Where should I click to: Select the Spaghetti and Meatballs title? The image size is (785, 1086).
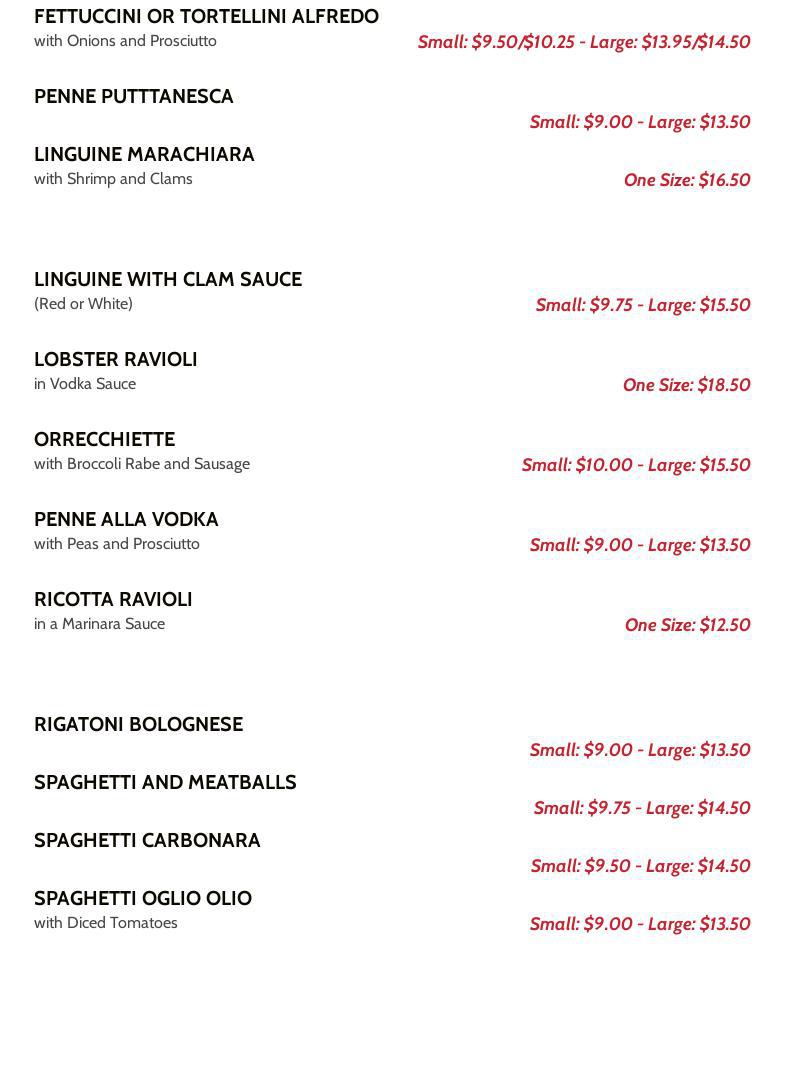tap(165, 783)
